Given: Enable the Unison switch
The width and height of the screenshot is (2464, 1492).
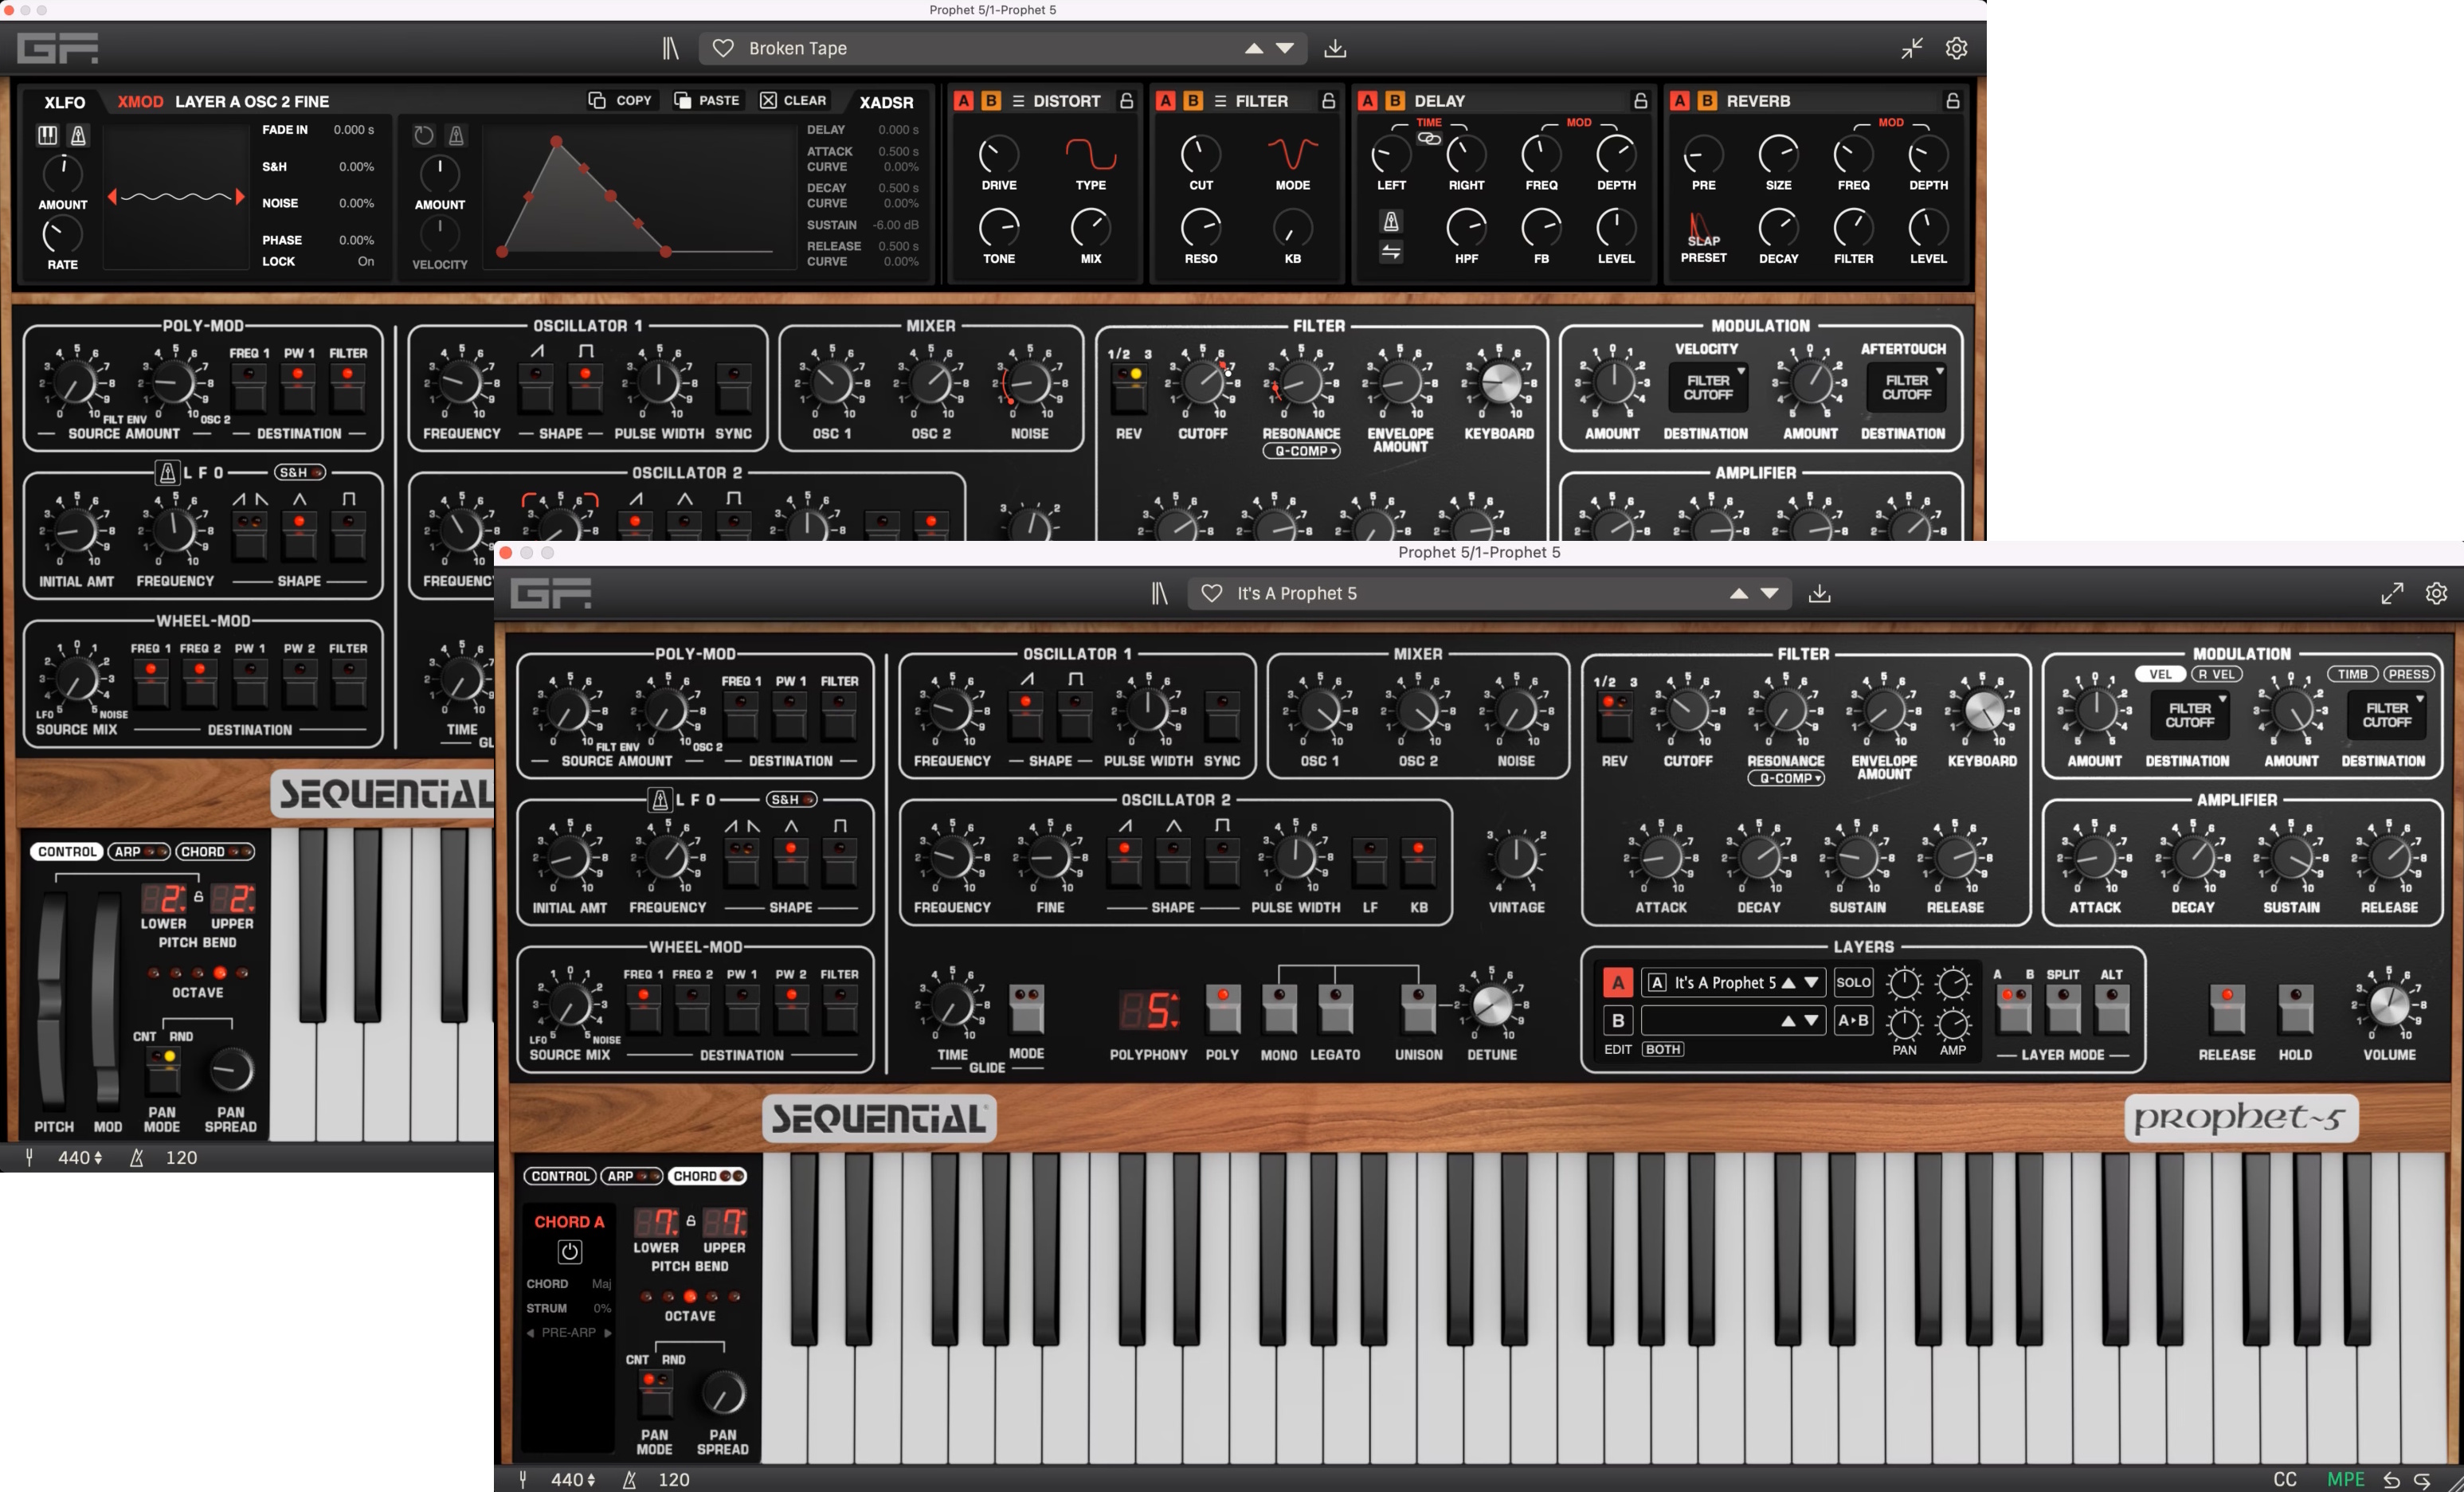Looking at the screenshot, I should [1418, 1008].
